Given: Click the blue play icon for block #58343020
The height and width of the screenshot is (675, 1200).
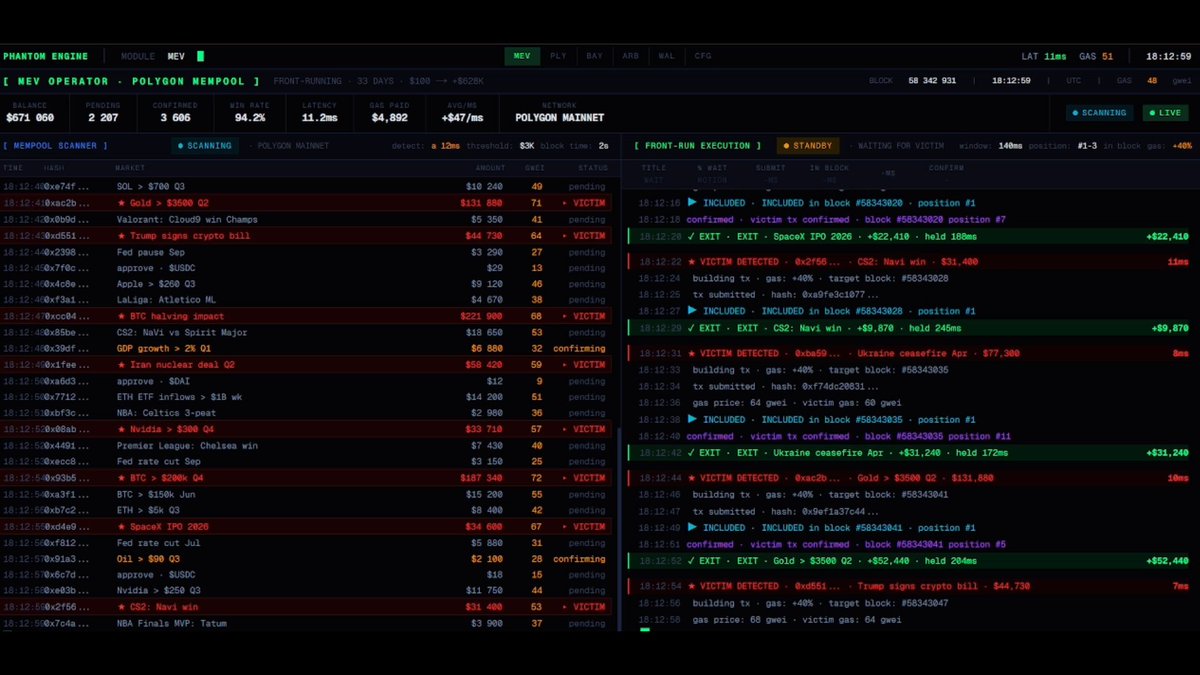Looking at the screenshot, I should [693, 203].
